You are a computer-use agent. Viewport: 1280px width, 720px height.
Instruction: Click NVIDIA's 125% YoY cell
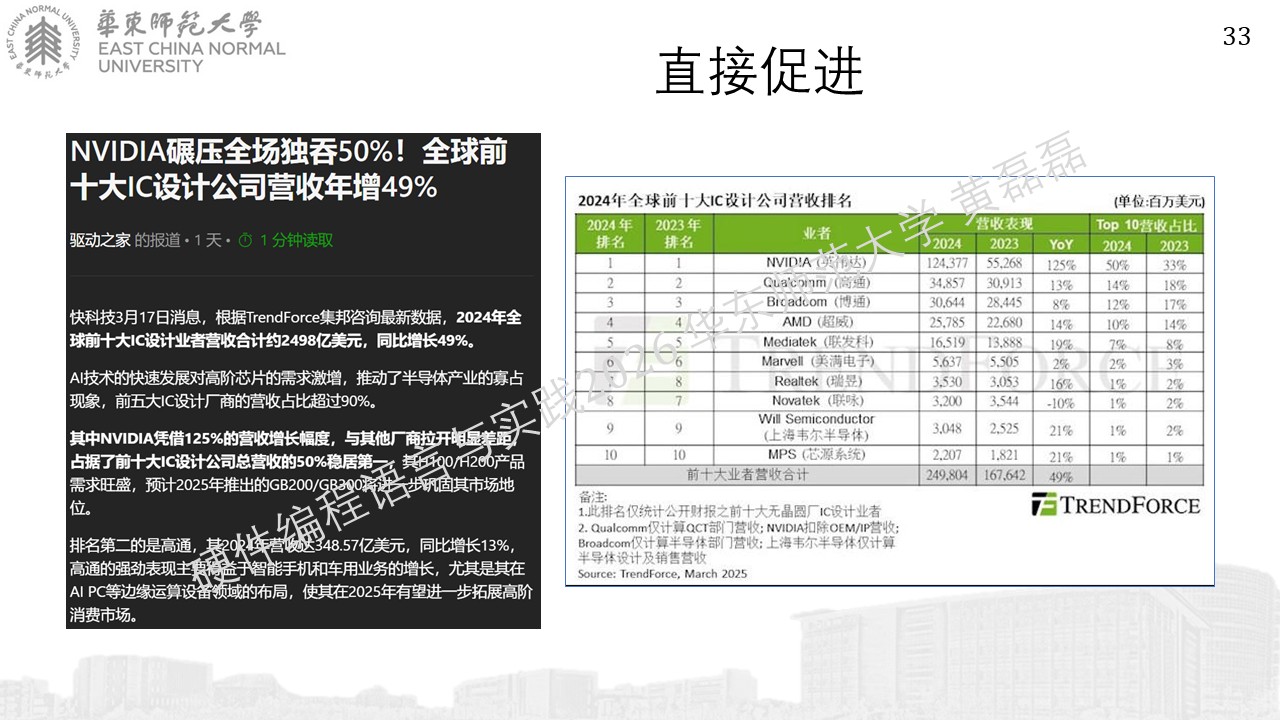tap(1061, 265)
